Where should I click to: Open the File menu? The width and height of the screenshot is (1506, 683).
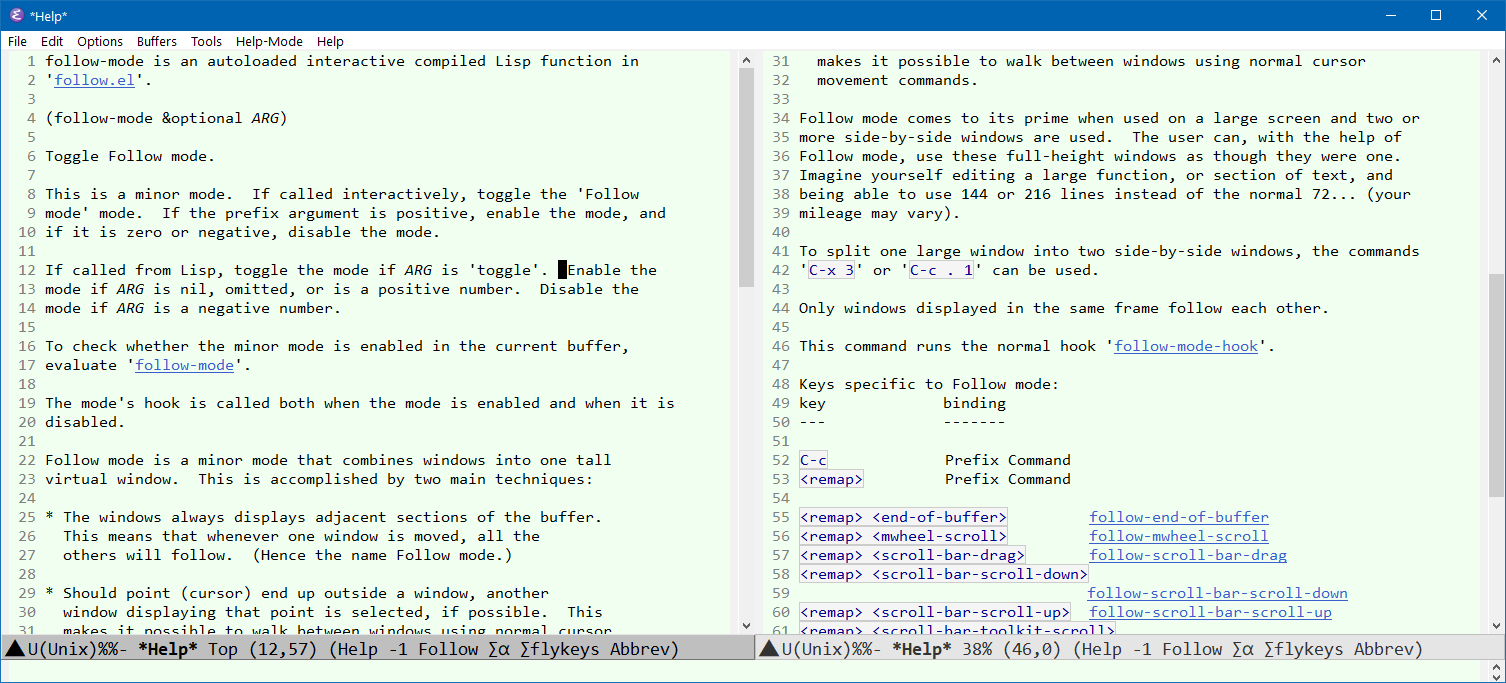[17, 41]
